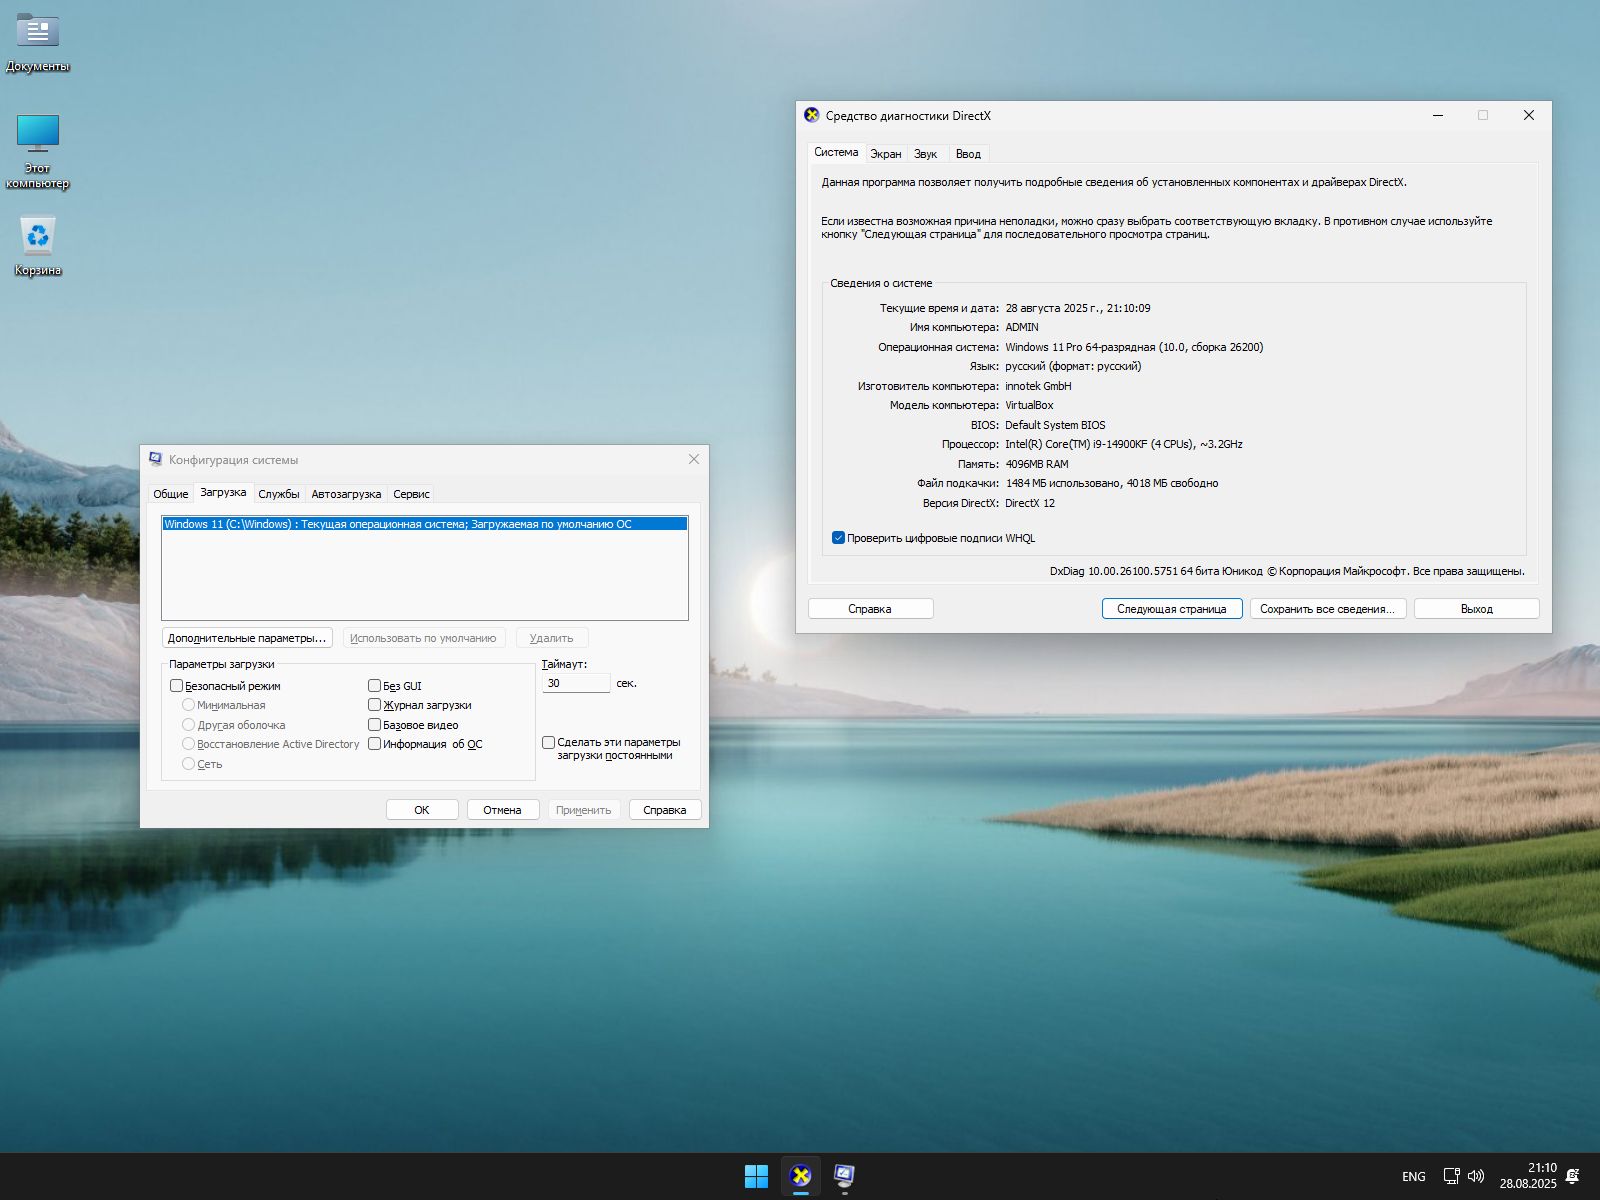Click Использовать по умолчанию button
Screen dimensions: 1600x1200
point(424,638)
